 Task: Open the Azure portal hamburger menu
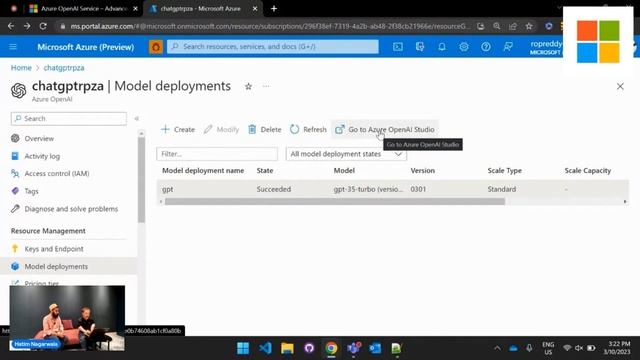(x=13, y=47)
